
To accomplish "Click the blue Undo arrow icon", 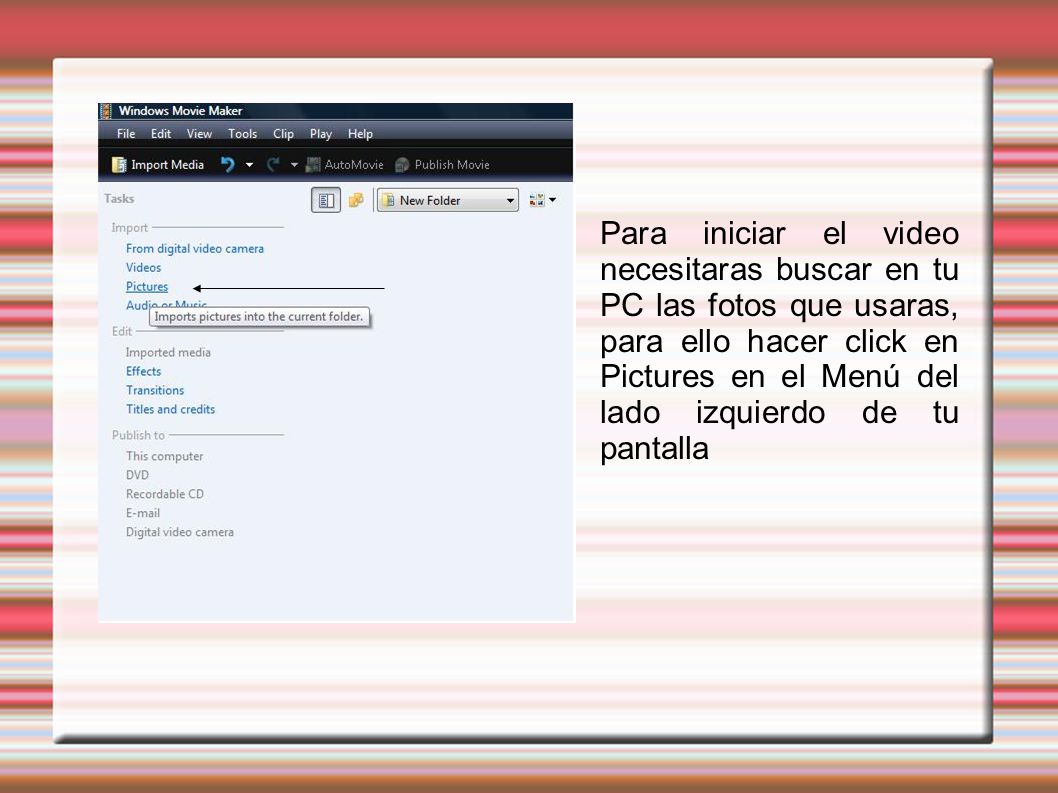I will click(x=228, y=164).
